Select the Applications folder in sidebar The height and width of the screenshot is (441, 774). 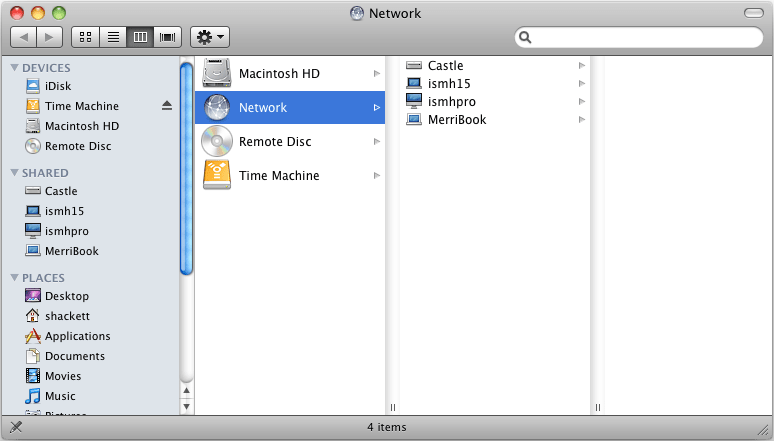[77, 336]
